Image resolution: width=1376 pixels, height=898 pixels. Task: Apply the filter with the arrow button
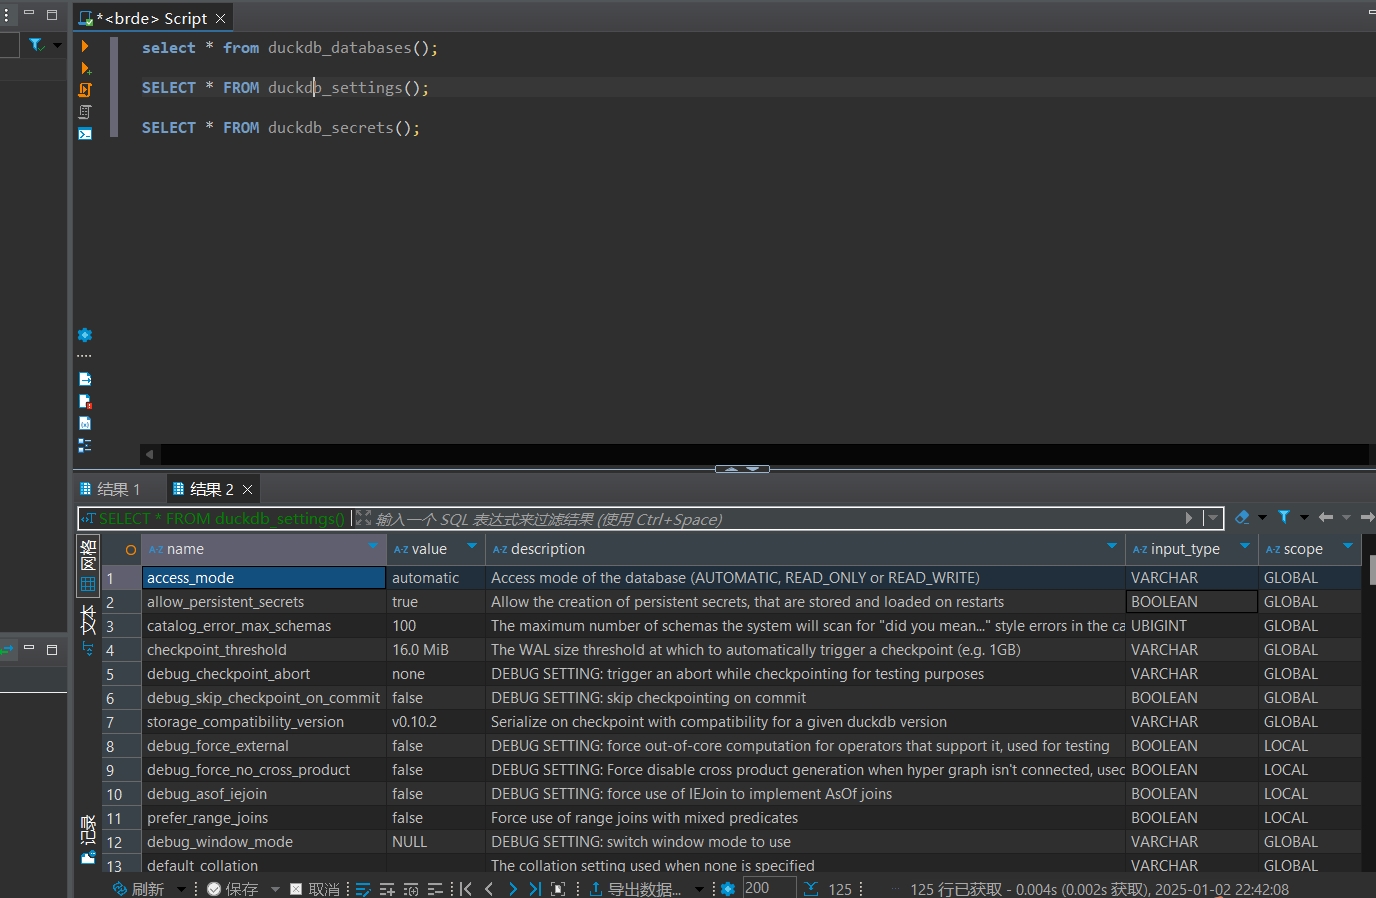coord(1189,518)
